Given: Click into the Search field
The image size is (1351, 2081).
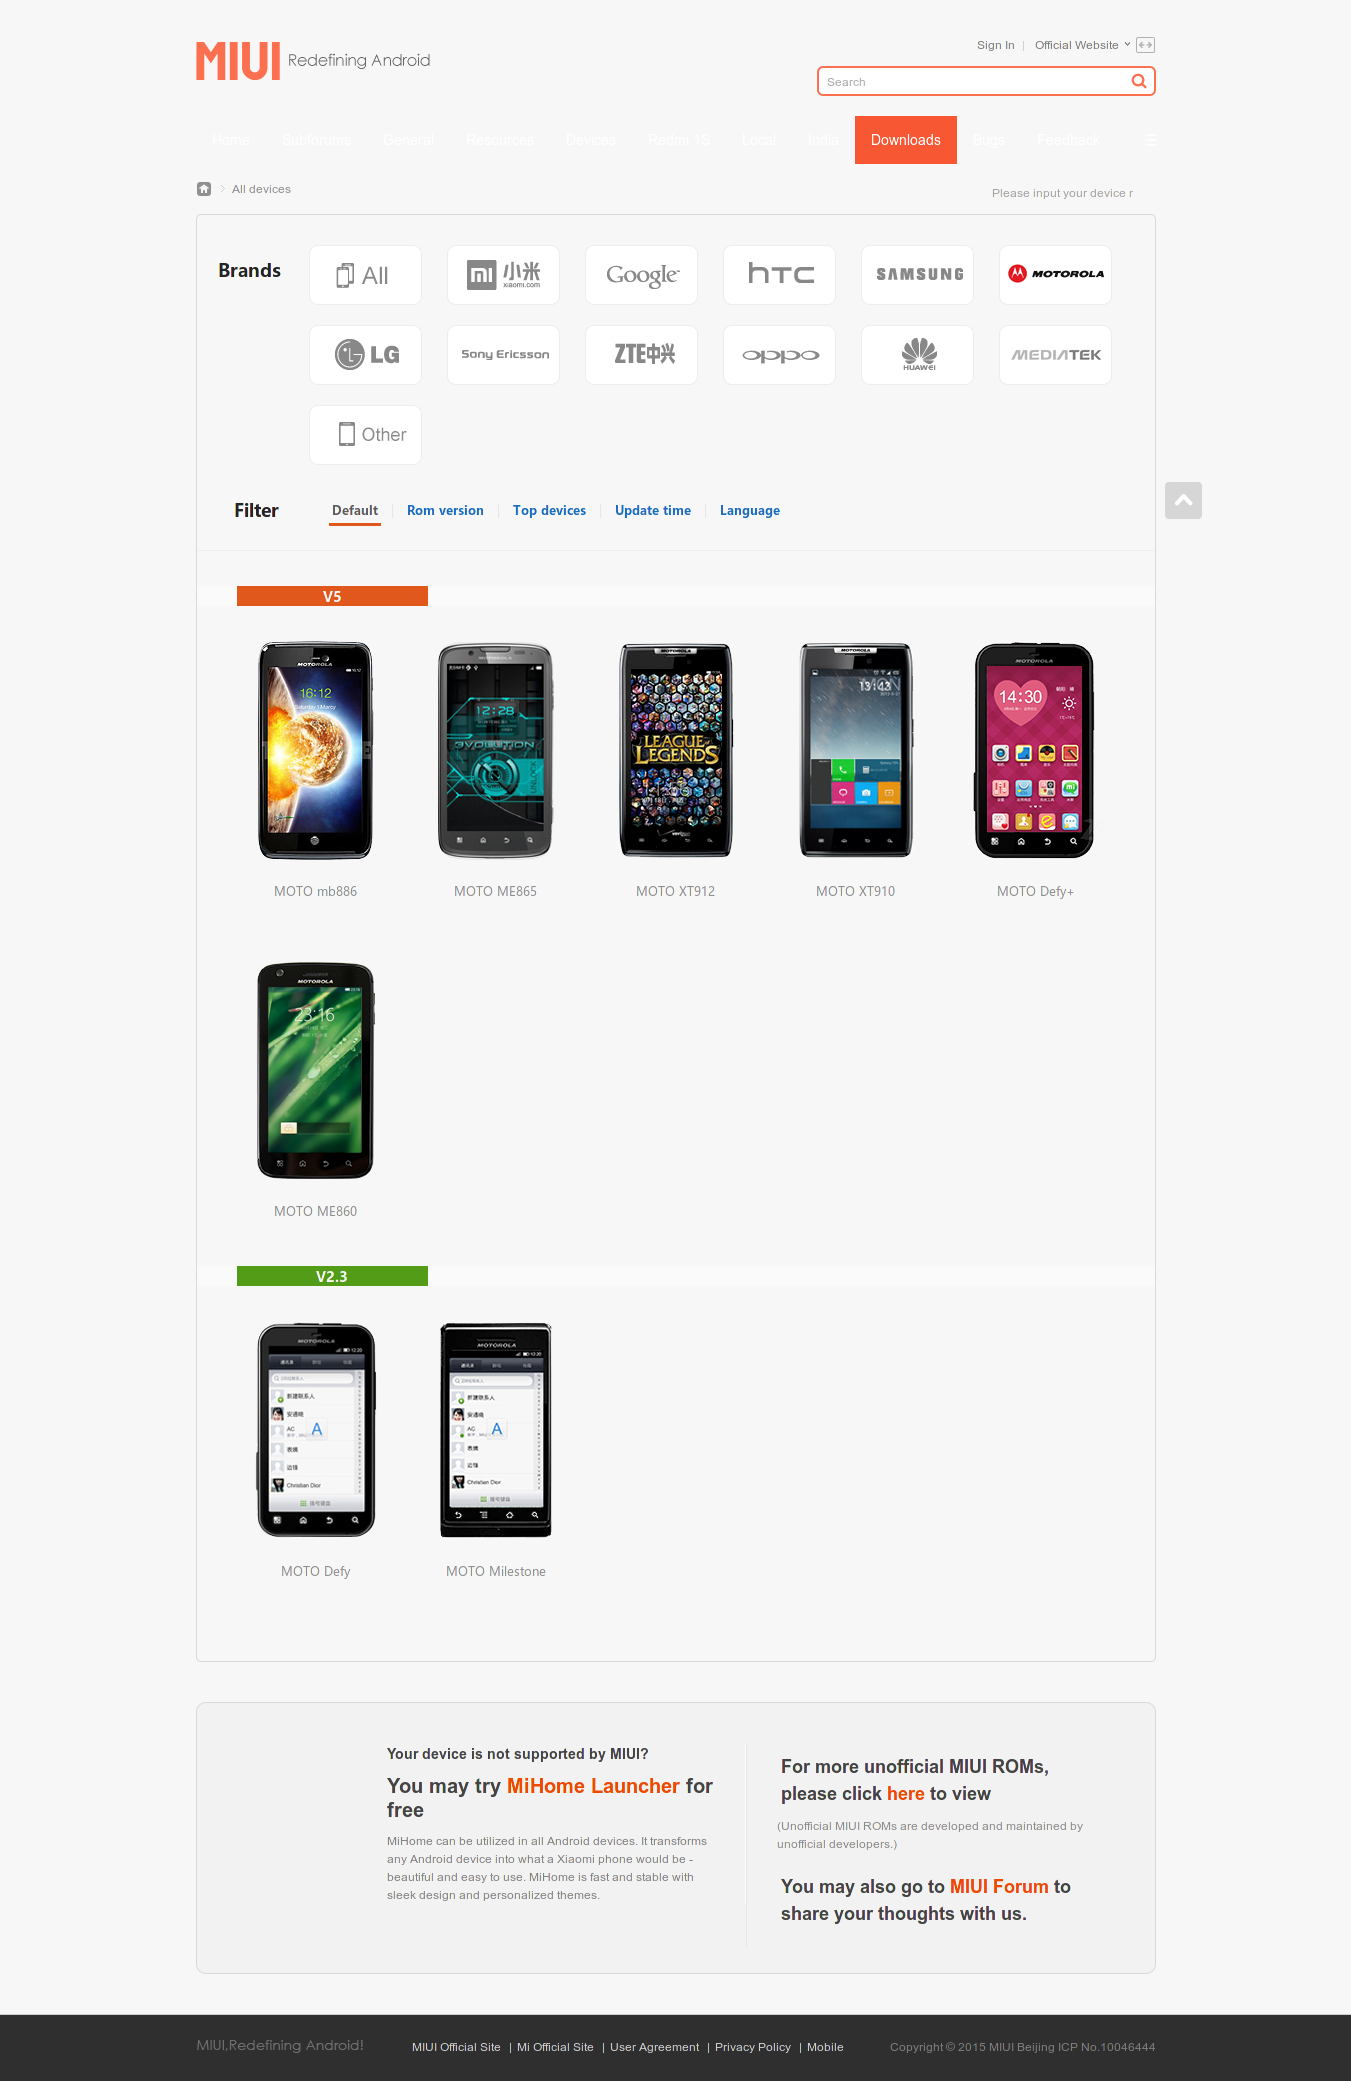Looking at the screenshot, I should (x=973, y=82).
